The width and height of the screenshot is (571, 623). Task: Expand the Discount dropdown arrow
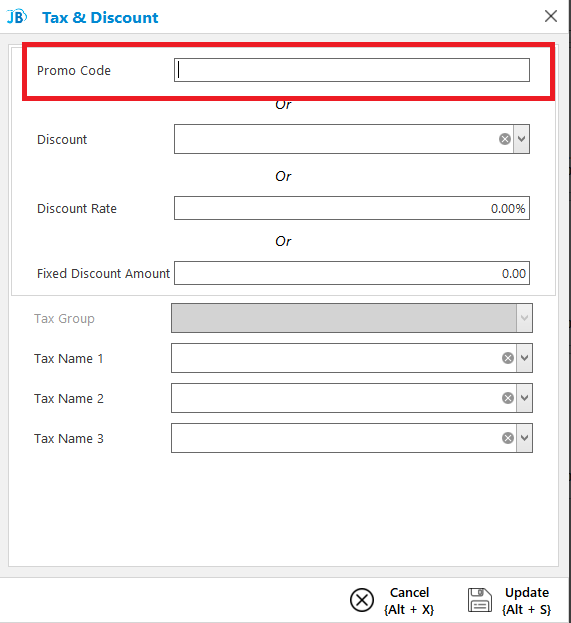click(521, 139)
